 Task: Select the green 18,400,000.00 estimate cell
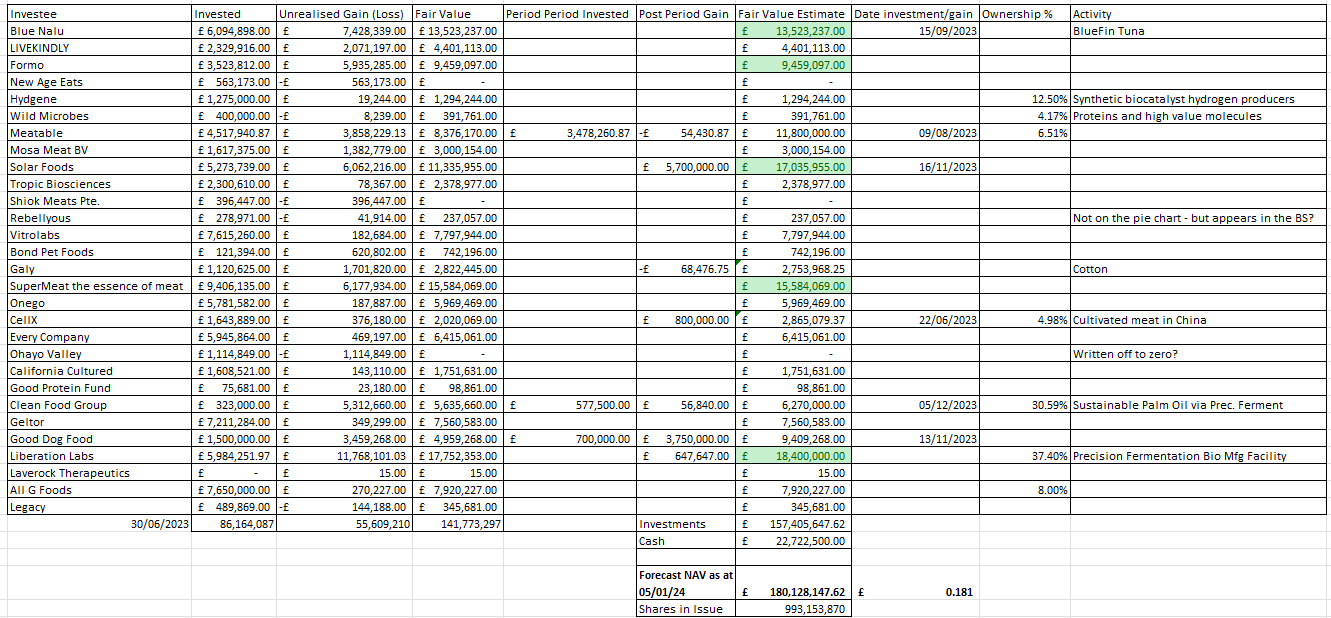coord(794,456)
